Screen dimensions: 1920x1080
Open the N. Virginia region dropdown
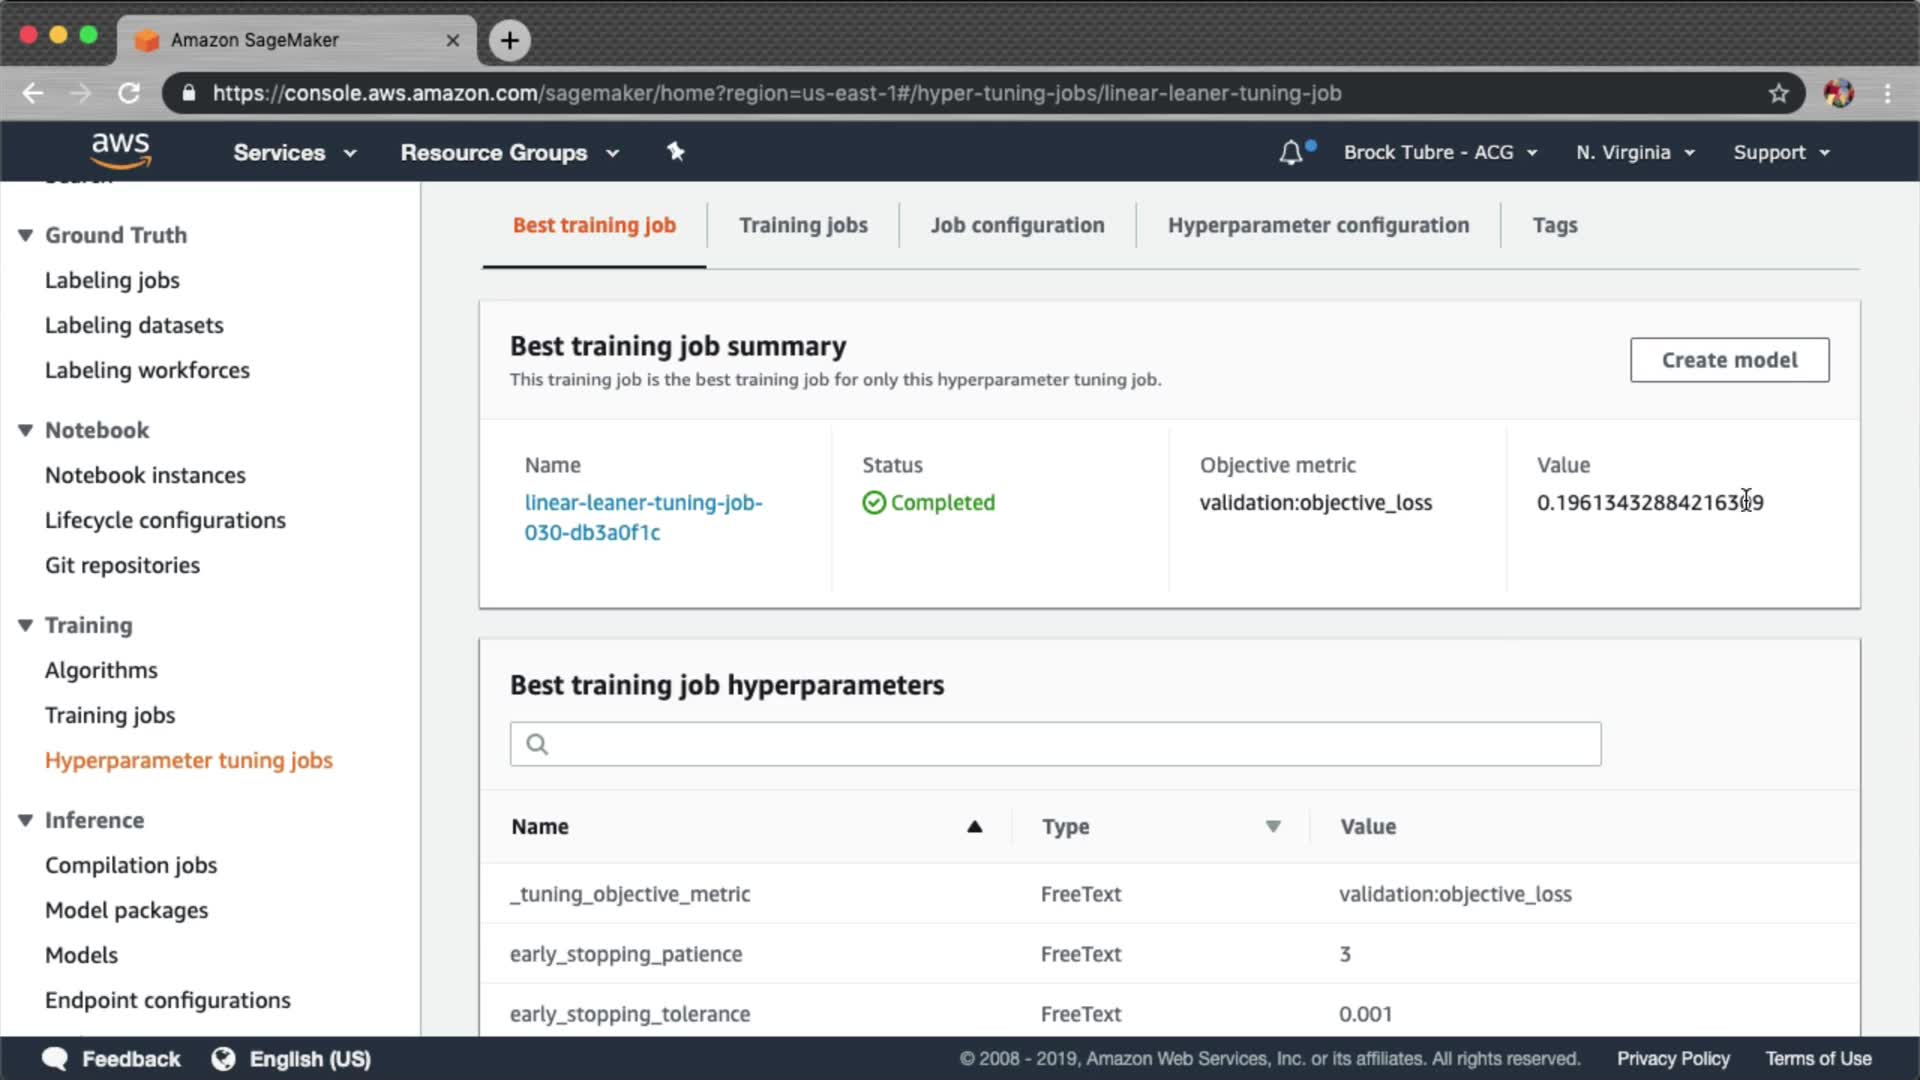click(1635, 153)
